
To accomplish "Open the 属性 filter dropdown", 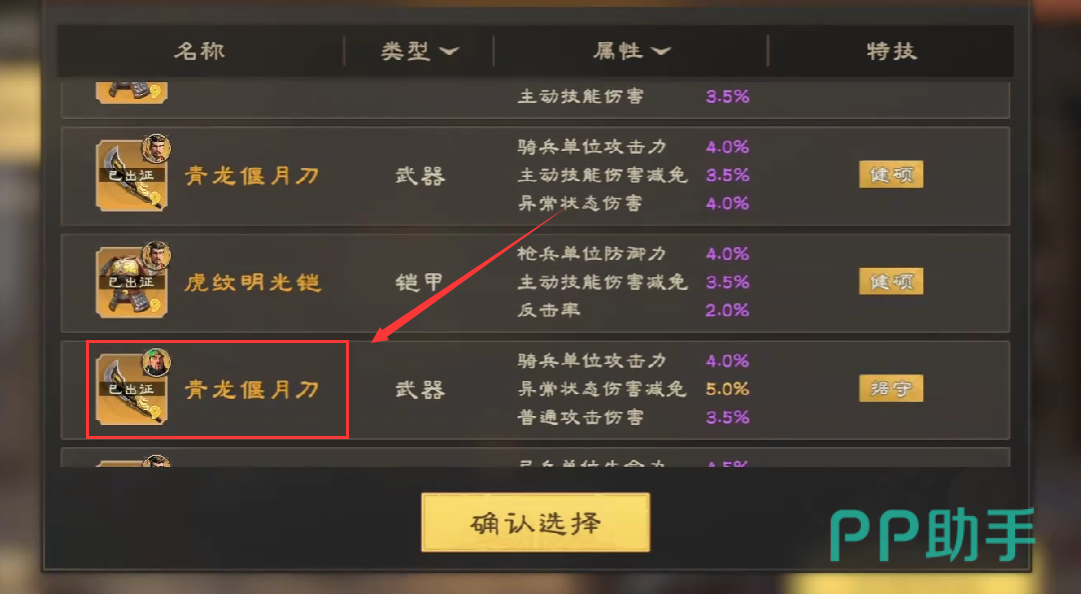I will (632, 51).
